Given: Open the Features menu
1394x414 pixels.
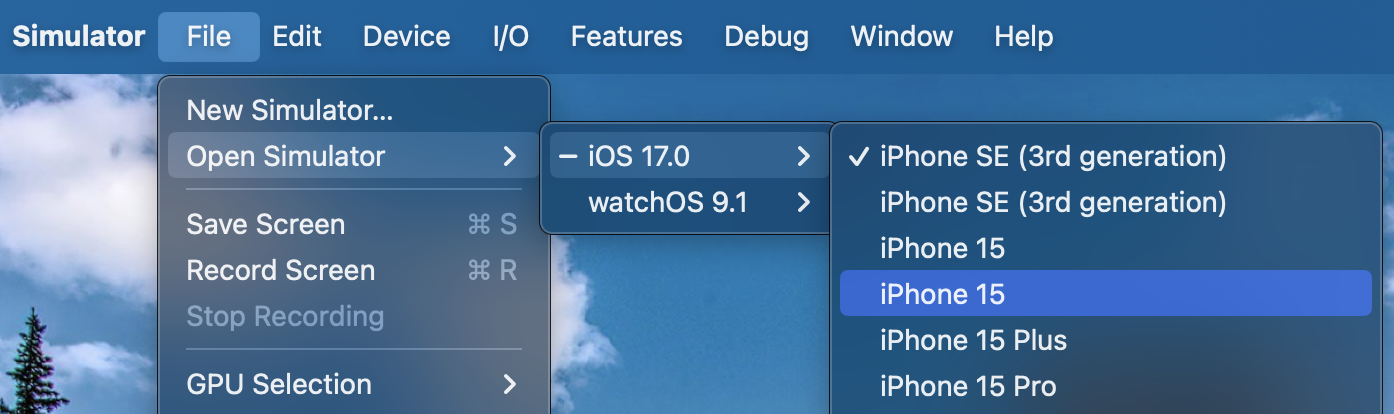Looking at the screenshot, I should click(x=626, y=37).
